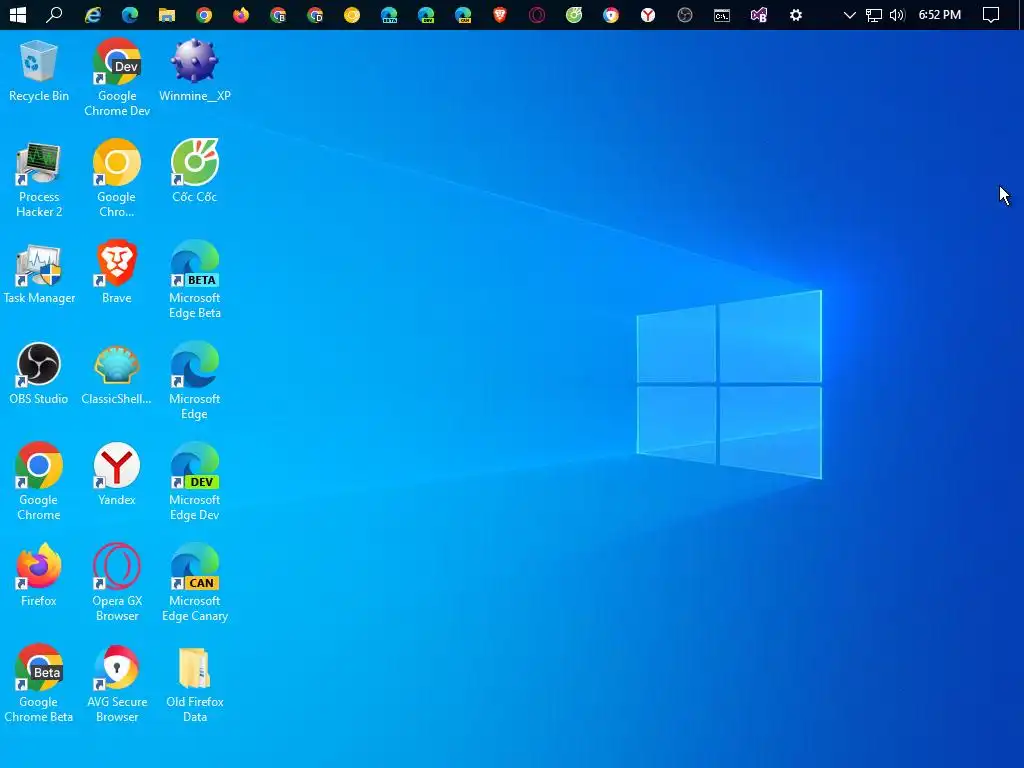The image size is (1024, 768).
Task: Select the Brave desktop shortcut
Action: tap(117, 273)
